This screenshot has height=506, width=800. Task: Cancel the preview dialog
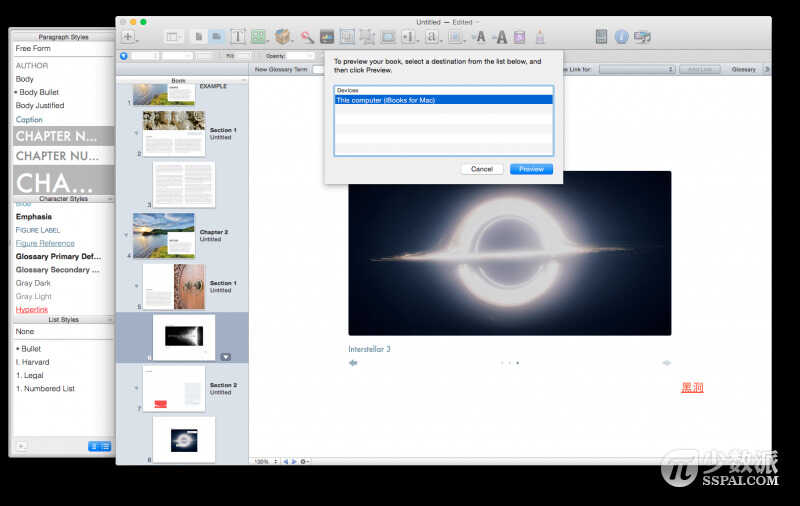[481, 169]
